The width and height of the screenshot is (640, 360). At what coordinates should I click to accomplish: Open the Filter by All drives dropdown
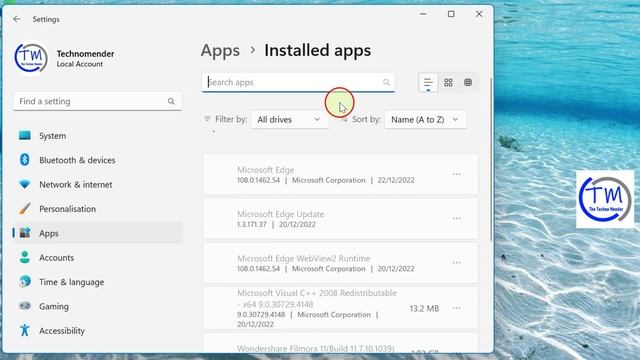click(289, 120)
